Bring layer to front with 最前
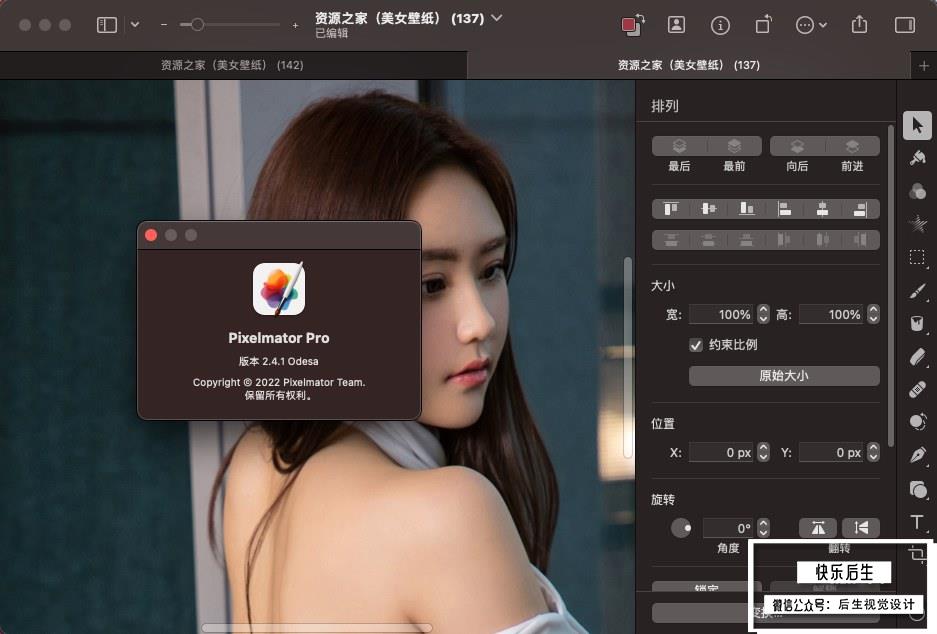 734,146
